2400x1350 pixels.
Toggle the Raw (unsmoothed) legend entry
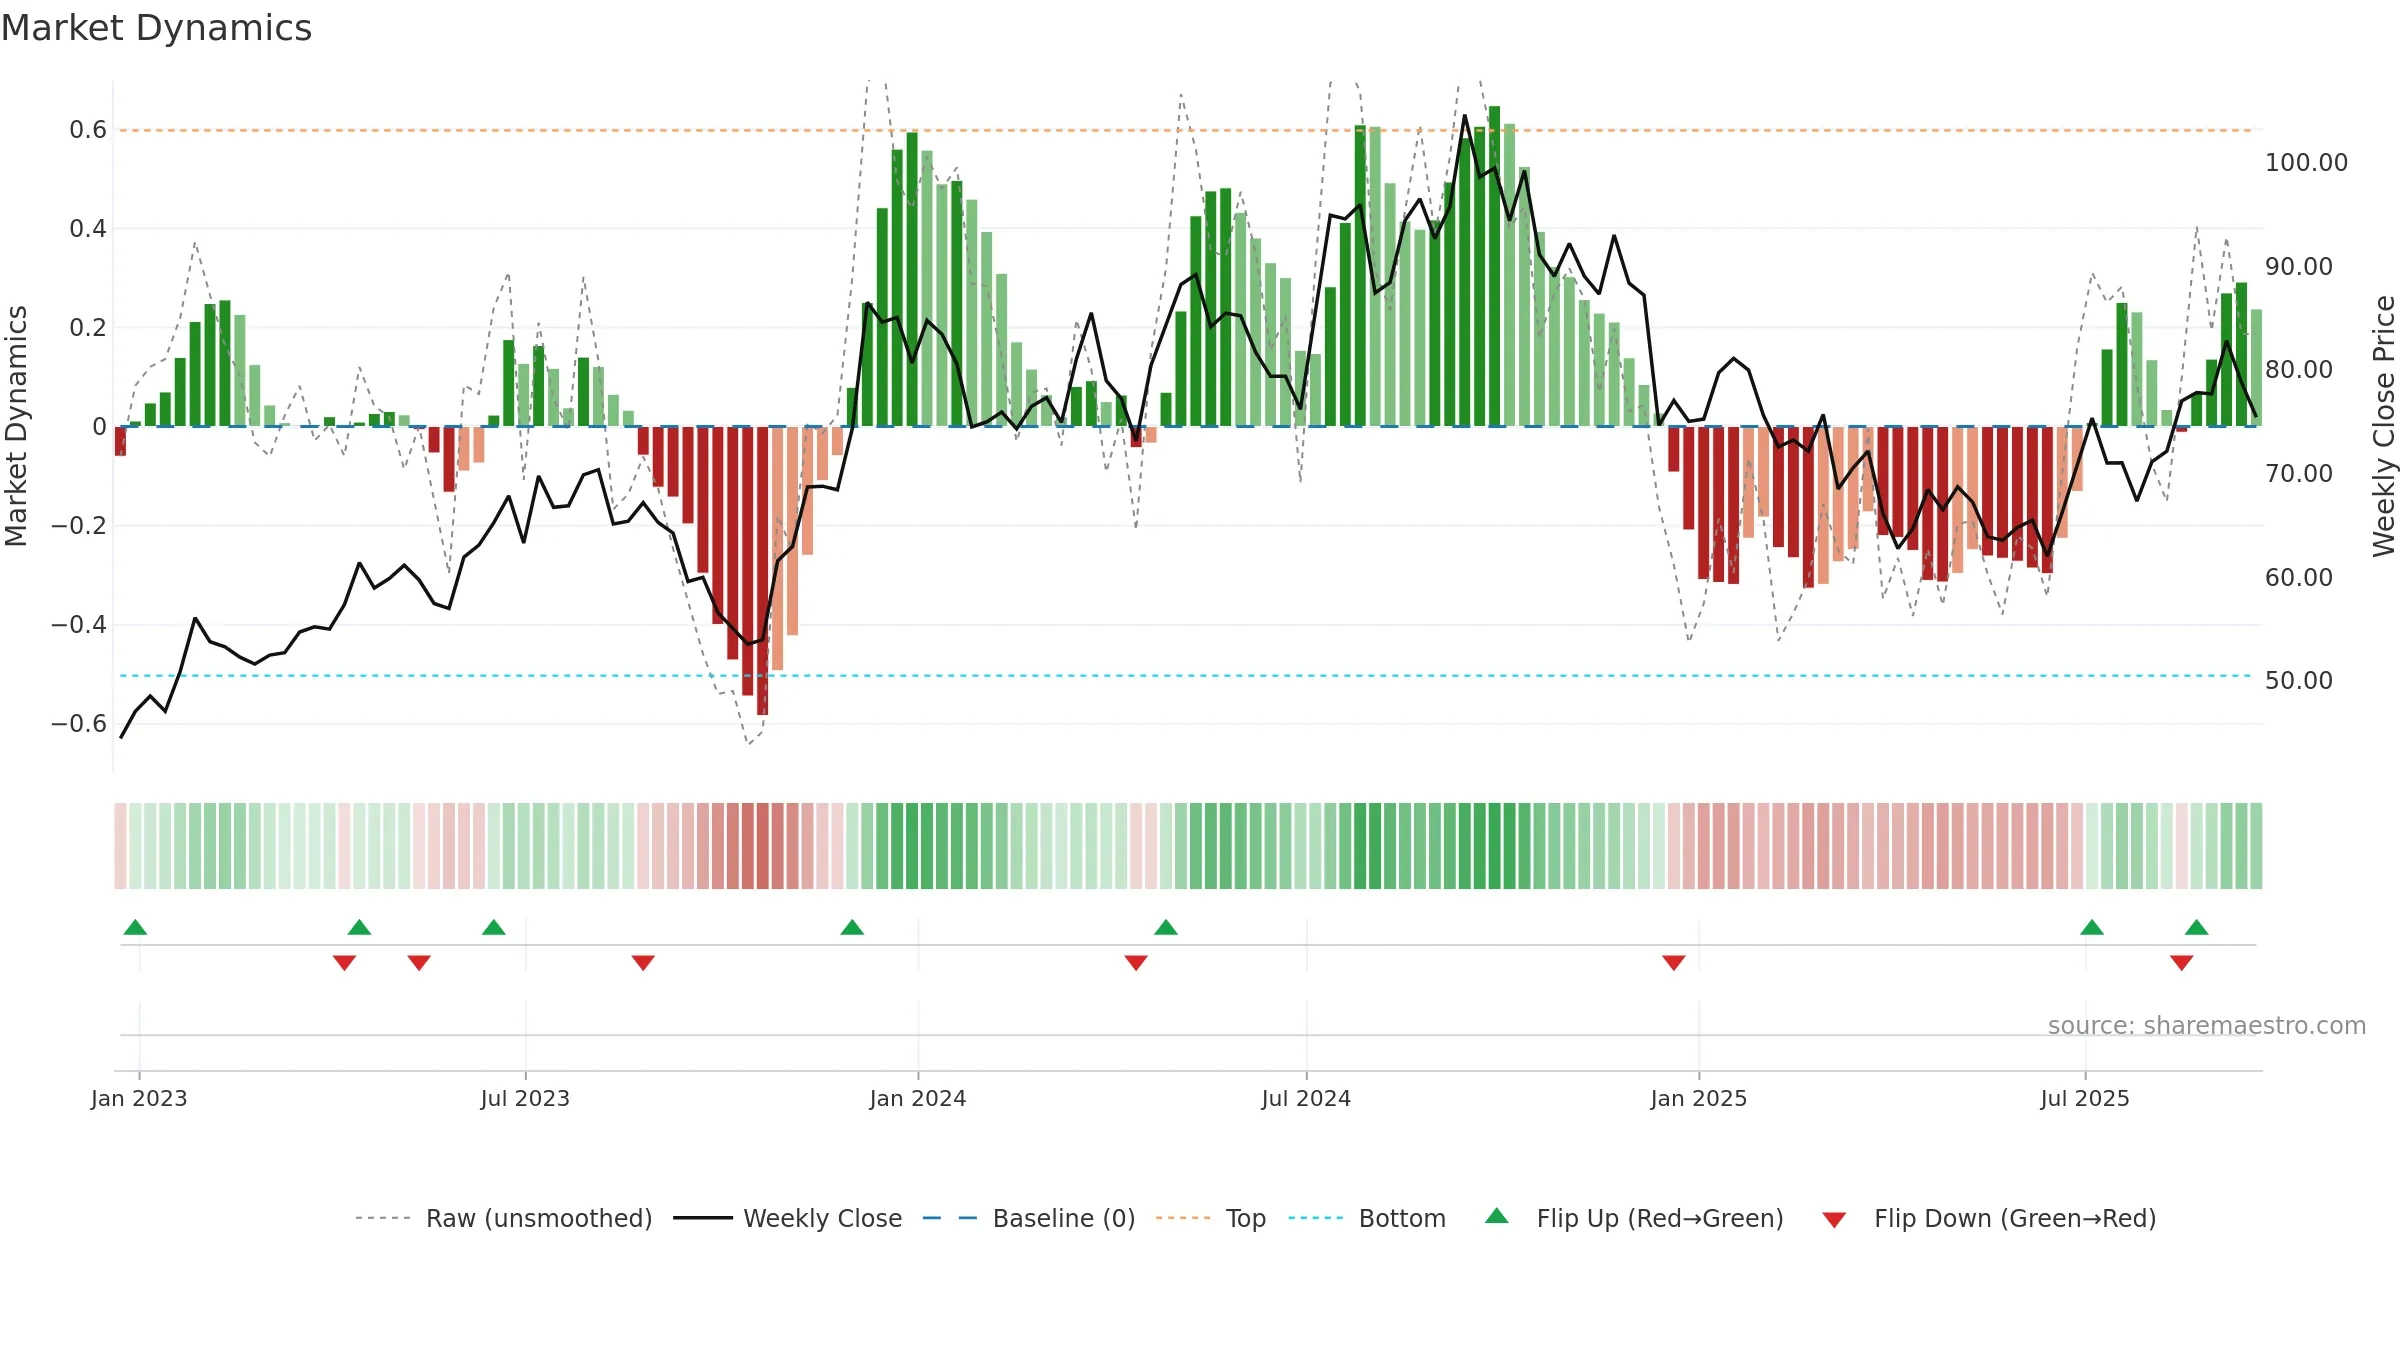(x=539, y=1218)
